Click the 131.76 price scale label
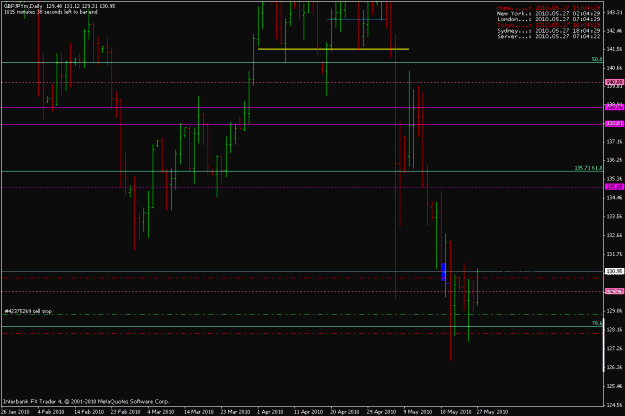The image size is (625, 416). pyautogui.click(x=614, y=254)
